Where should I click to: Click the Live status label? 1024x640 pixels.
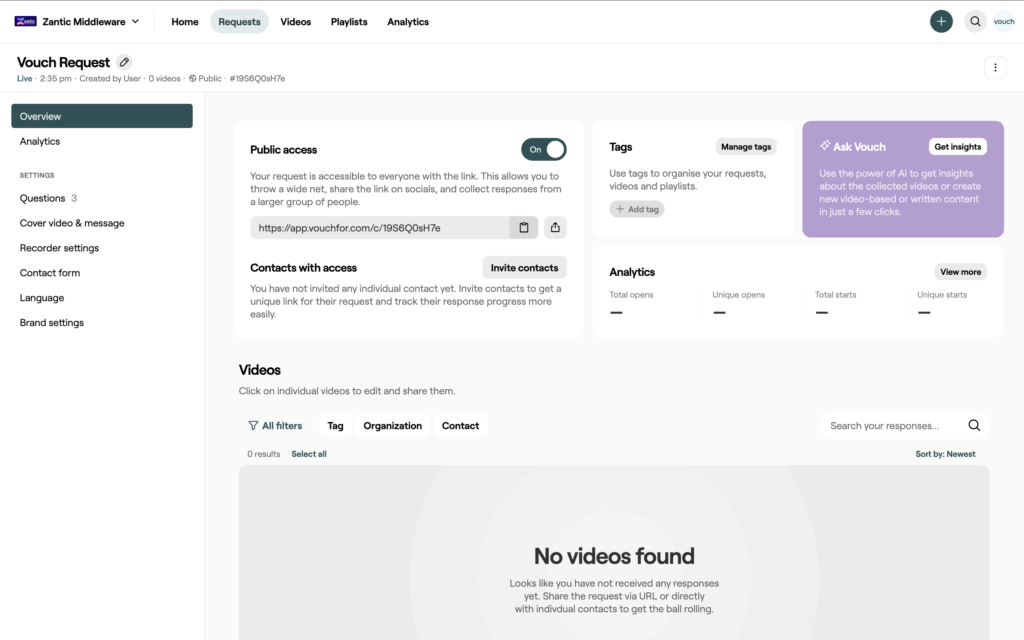[x=24, y=78]
